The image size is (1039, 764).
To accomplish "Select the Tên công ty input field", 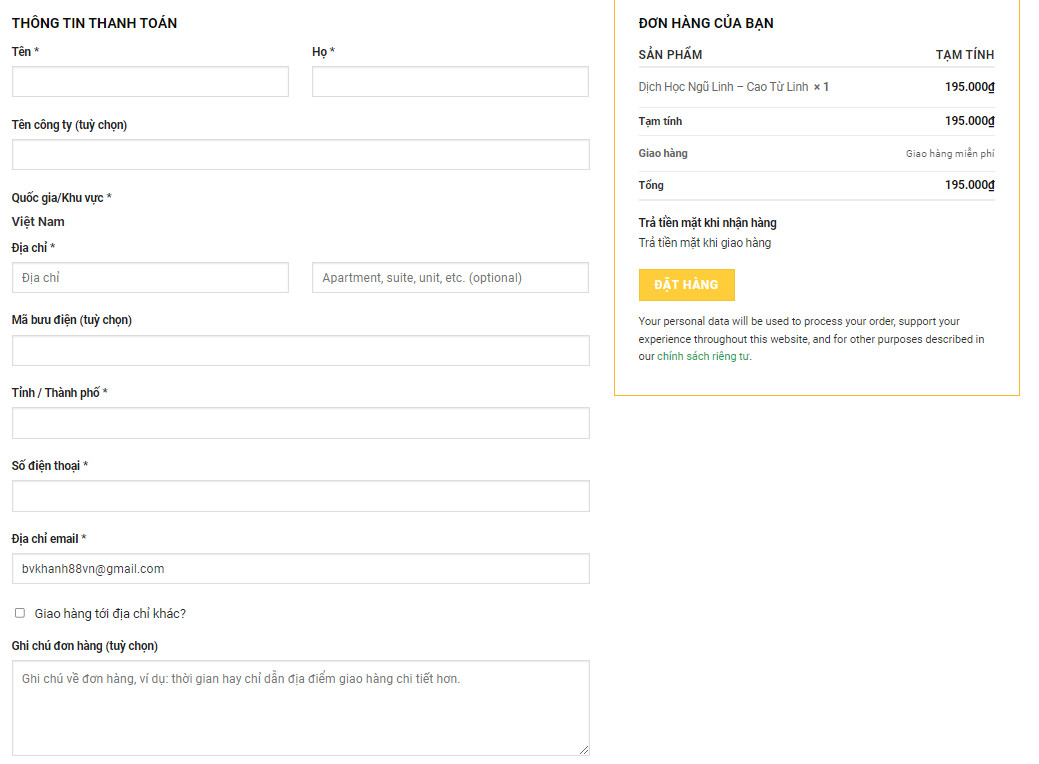I will pyautogui.click(x=300, y=155).
